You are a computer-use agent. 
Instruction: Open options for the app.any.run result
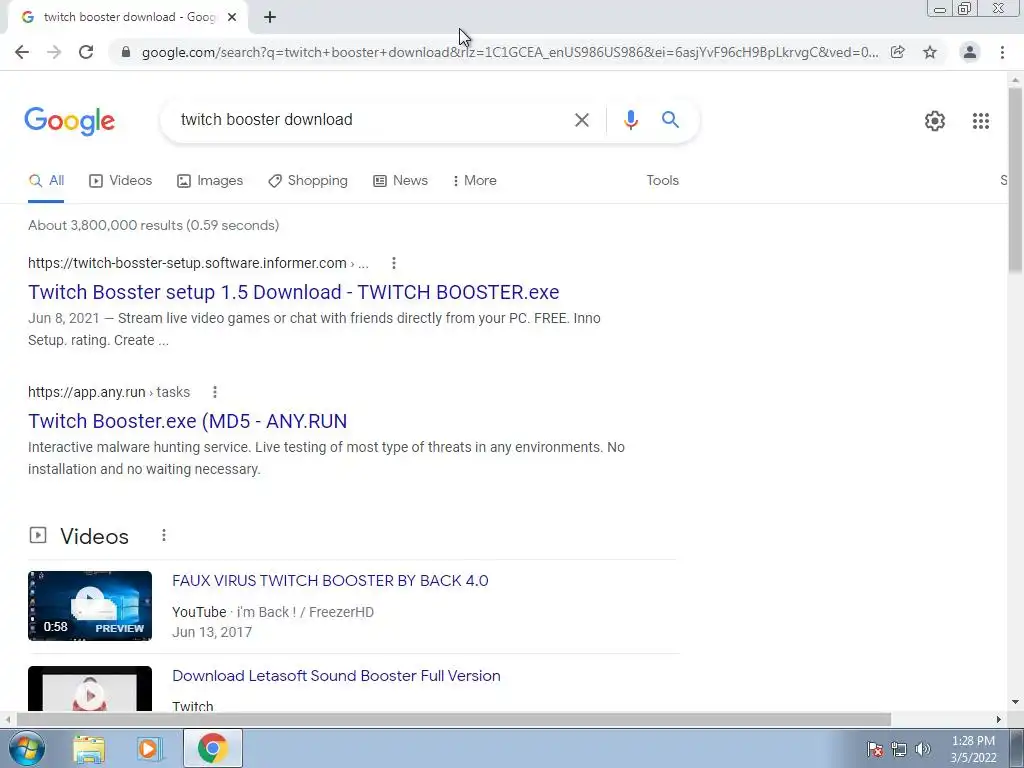point(214,392)
